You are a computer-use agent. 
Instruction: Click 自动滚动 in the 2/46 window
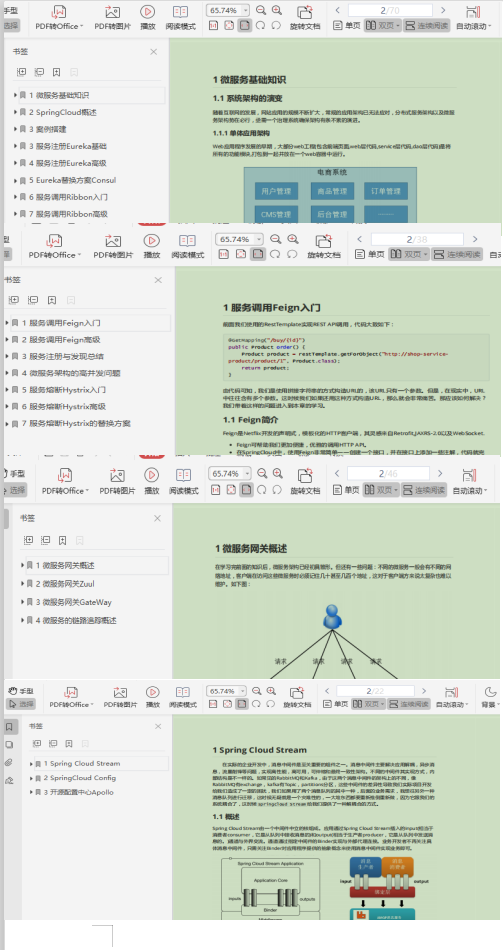470,482
